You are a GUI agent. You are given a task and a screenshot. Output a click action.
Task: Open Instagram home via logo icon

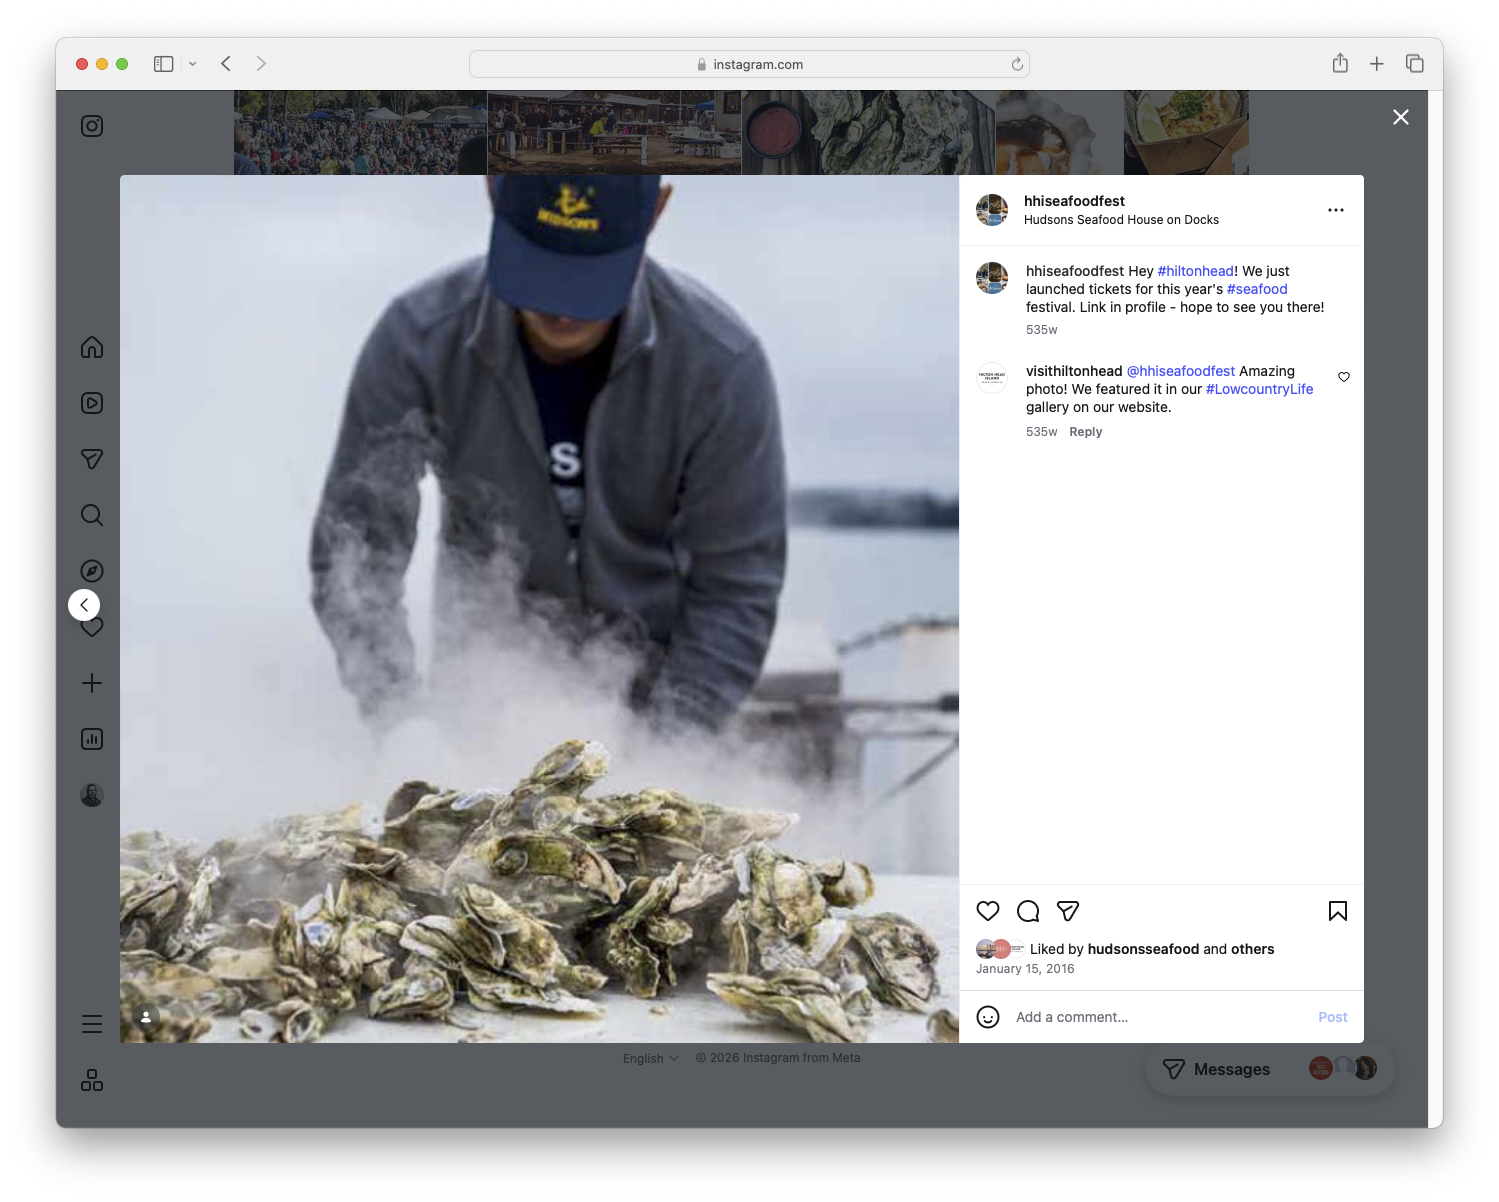pos(92,126)
